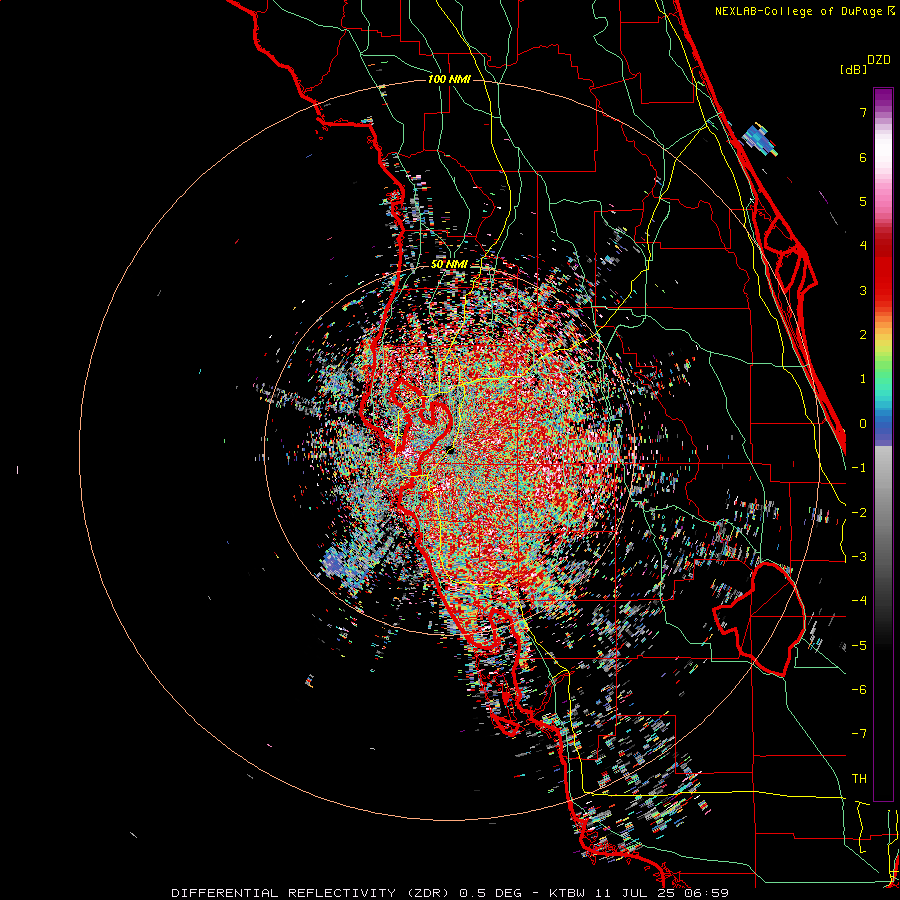Click the Lake Okeechobee red outline
This screenshot has height=900, width=900.
pos(759,619)
